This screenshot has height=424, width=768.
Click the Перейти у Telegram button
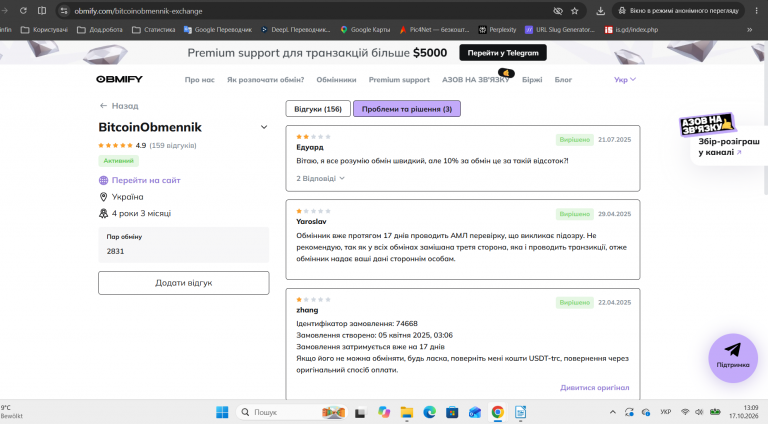tap(503, 53)
